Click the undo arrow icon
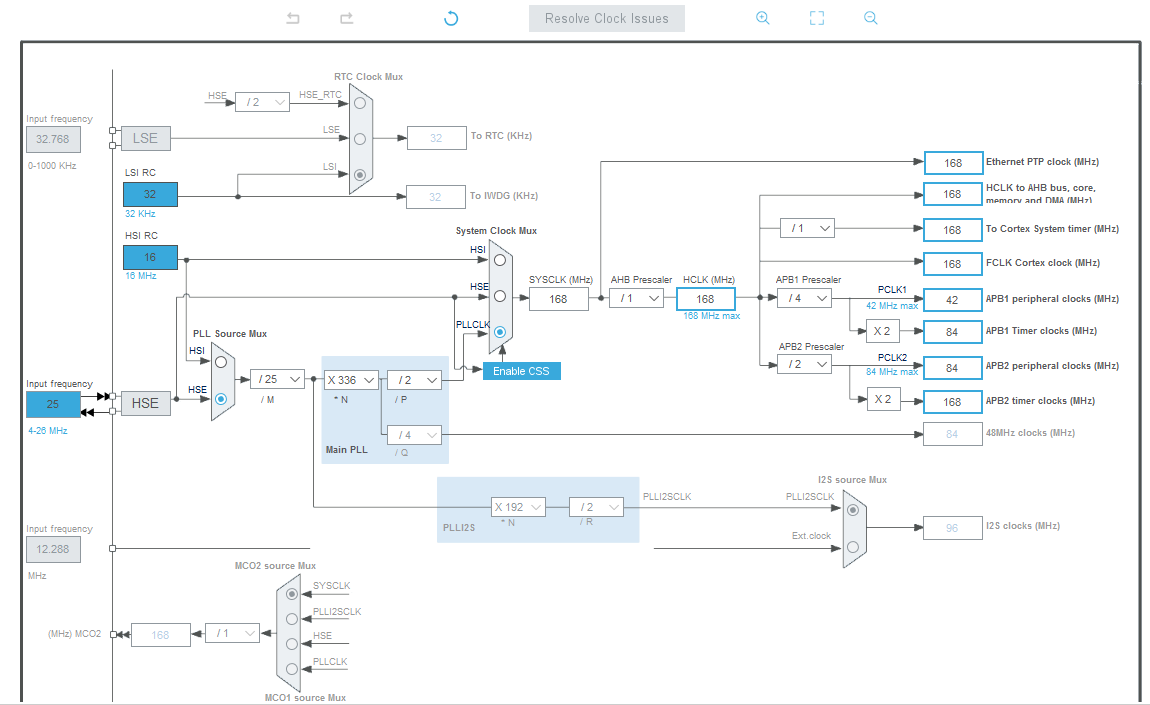The width and height of the screenshot is (1150, 705). click(291, 17)
